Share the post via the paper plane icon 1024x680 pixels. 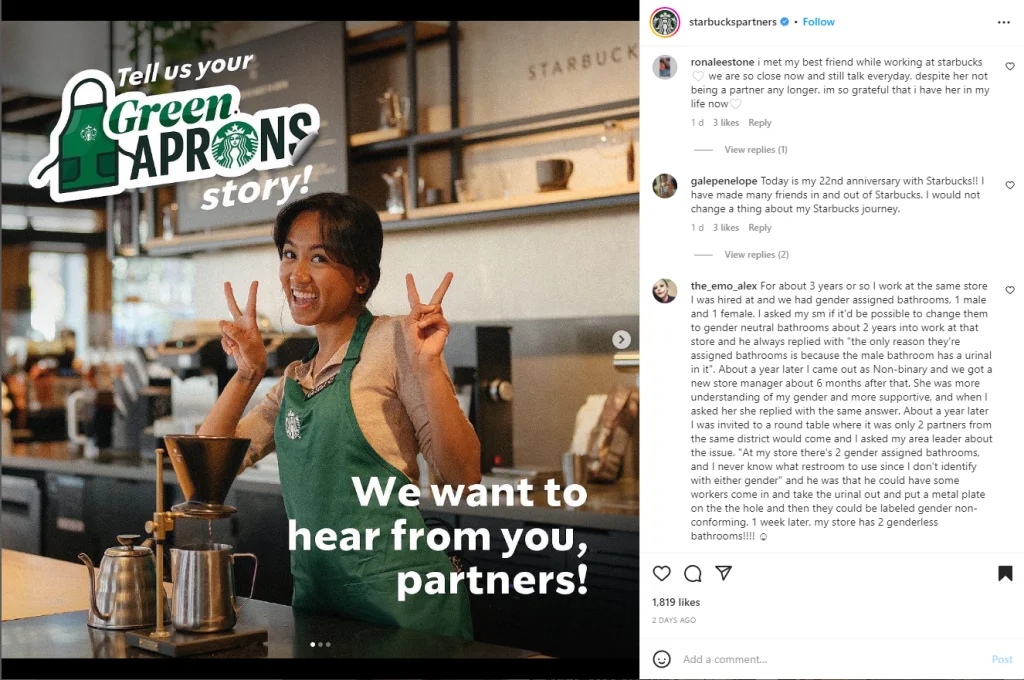pyautogui.click(x=723, y=573)
